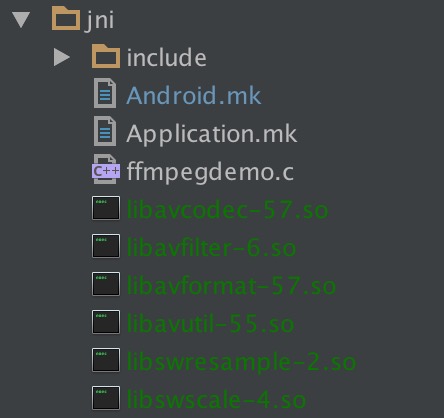This screenshot has width=444, height=418.
Task: Select ffmpegdemo.c source file
Action: 210,173
